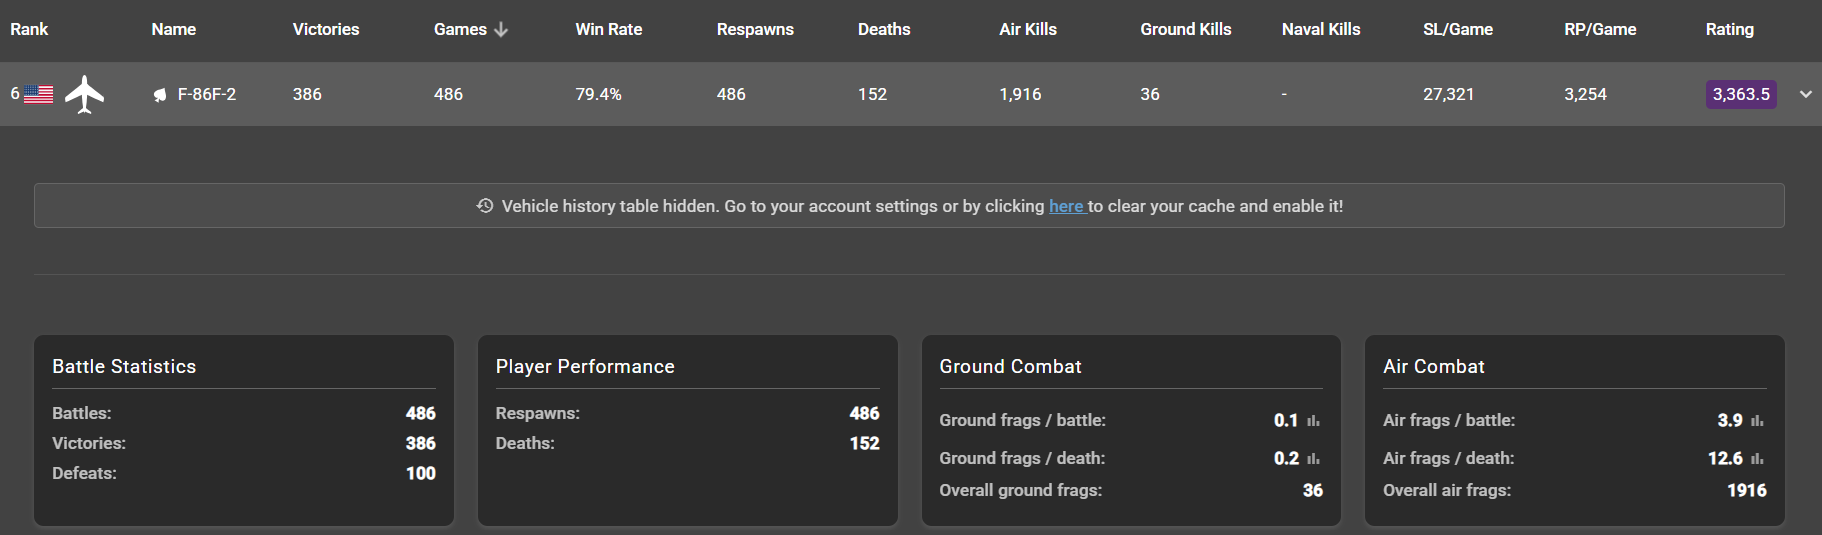This screenshot has width=1822, height=535.
Task: Sort by the Air Kills column header
Action: click(1027, 30)
